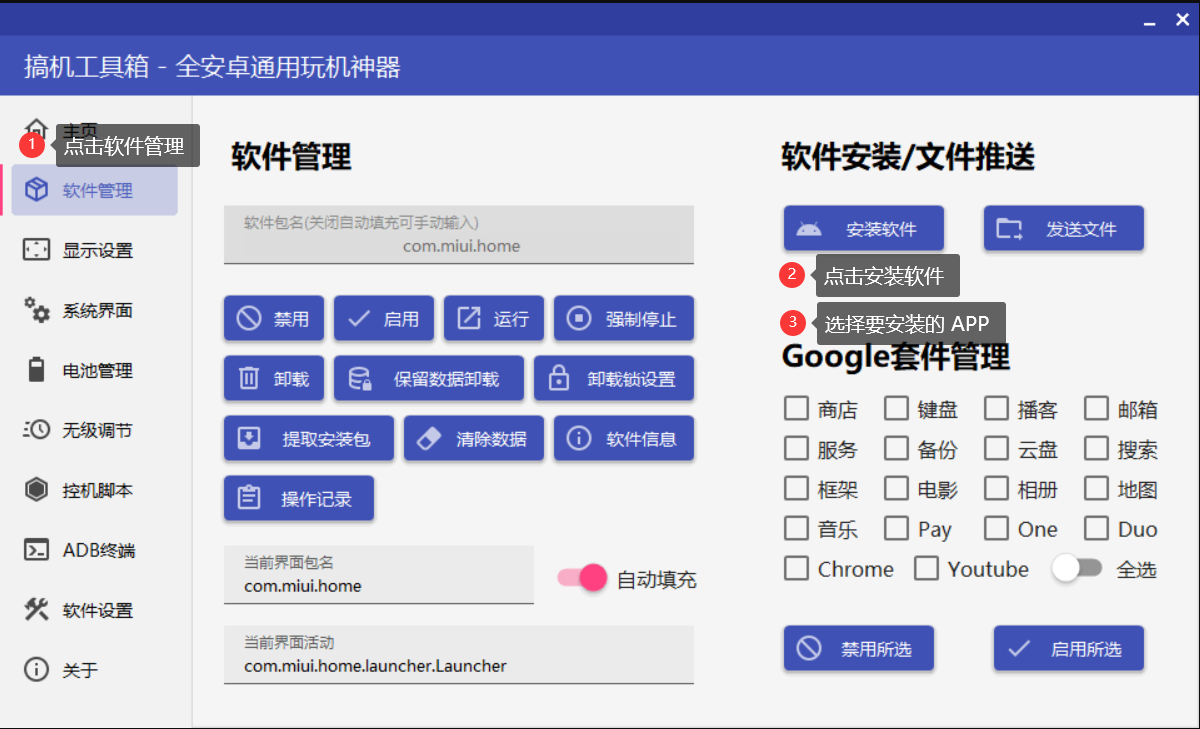Click the 禁用 ban icon button
1200x729 pixels.
(x=249, y=319)
